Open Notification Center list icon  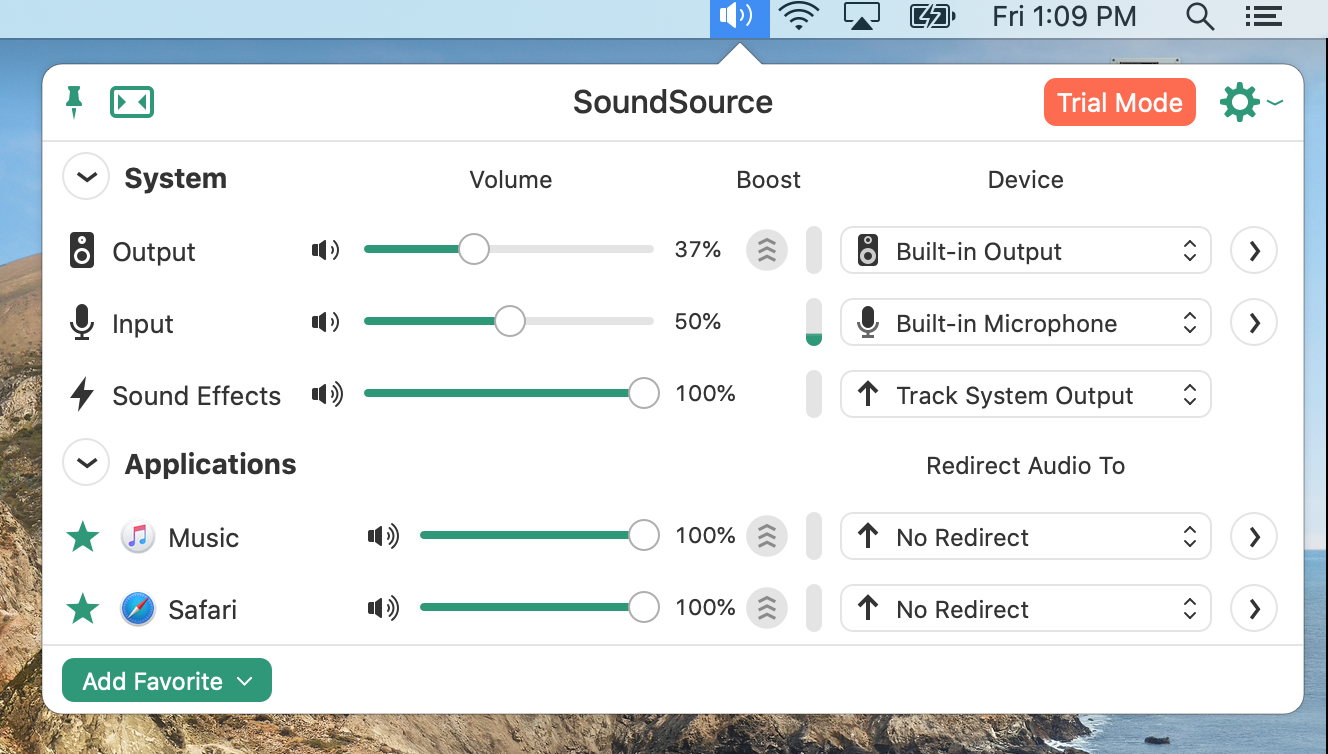[1264, 17]
